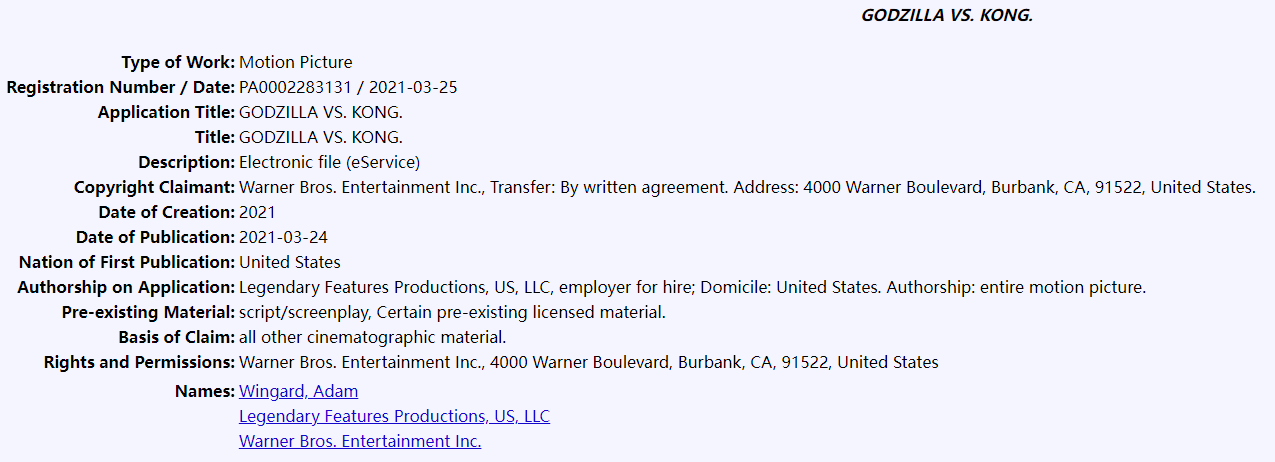Click the Title field value text
This screenshot has height=462, width=1275.
coord(321,137)
